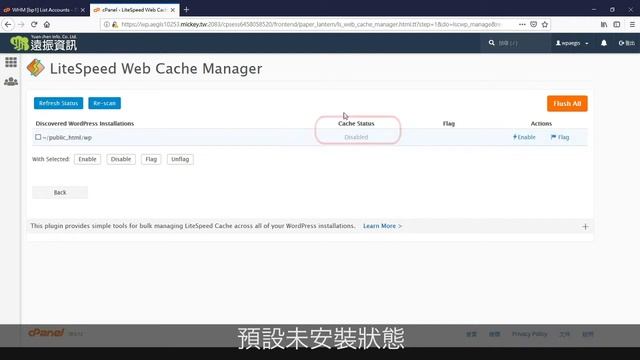Go back using the Back button
Image resolution: width=640 pixels, height=360 pixels.
tap(60, 192)
